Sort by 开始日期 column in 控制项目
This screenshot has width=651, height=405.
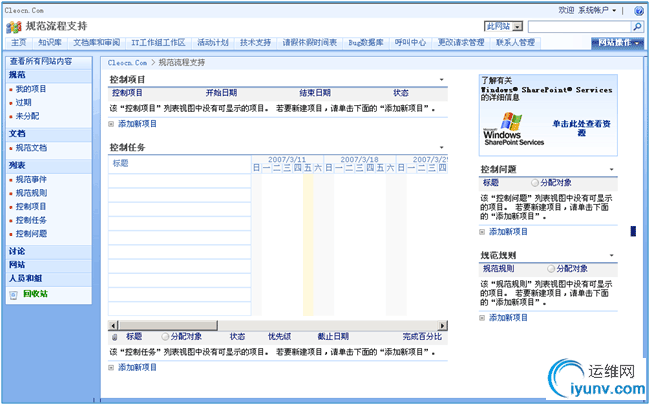(x=221, y=93)
